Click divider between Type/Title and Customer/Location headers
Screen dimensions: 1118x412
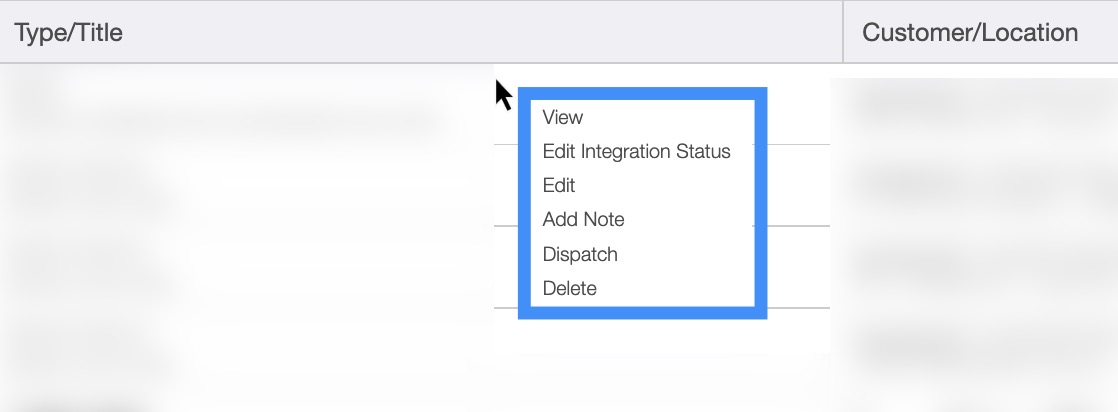tap(843, 33)
